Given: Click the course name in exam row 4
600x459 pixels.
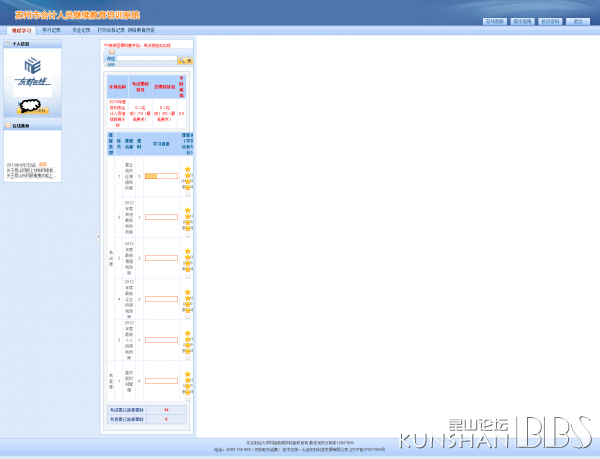Looking at the screenshot, I should pyautogui.click(x=129, y=299).
